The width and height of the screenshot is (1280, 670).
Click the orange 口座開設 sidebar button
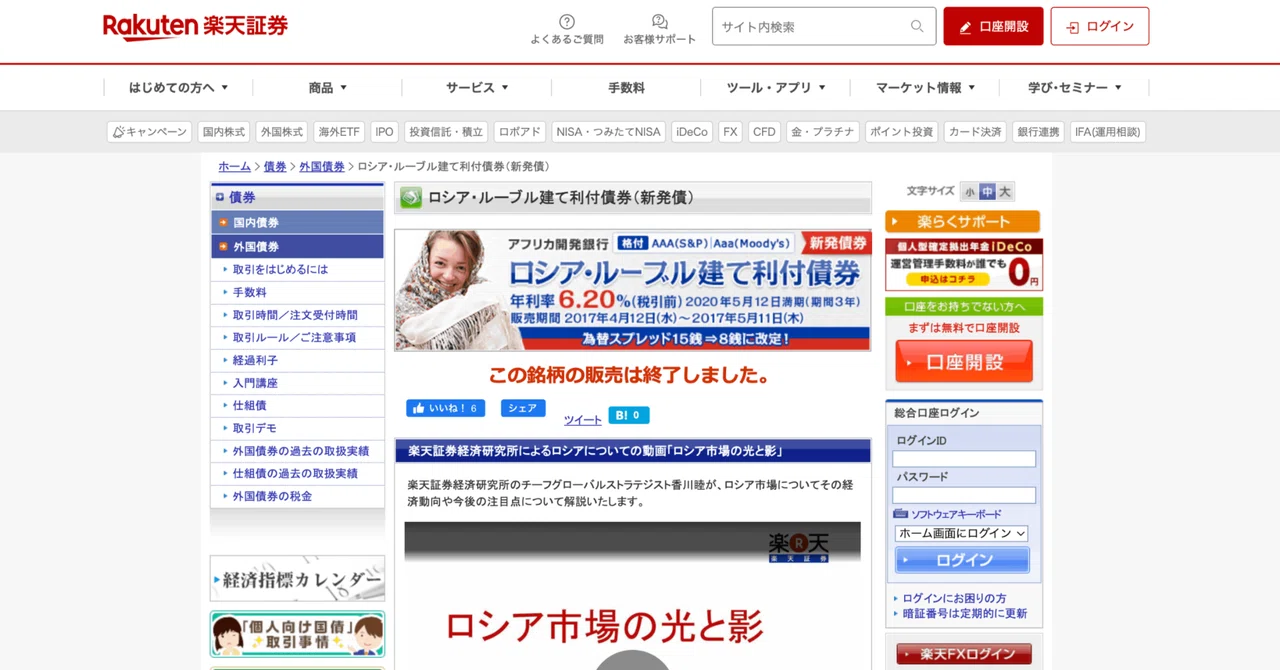pos(964,361)
